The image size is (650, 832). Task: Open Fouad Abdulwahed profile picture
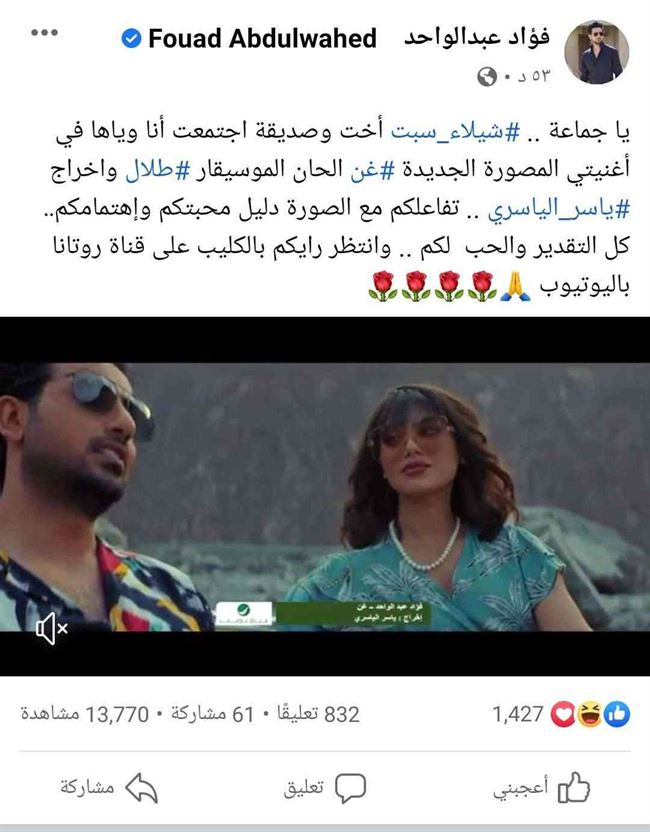(596, 52)
